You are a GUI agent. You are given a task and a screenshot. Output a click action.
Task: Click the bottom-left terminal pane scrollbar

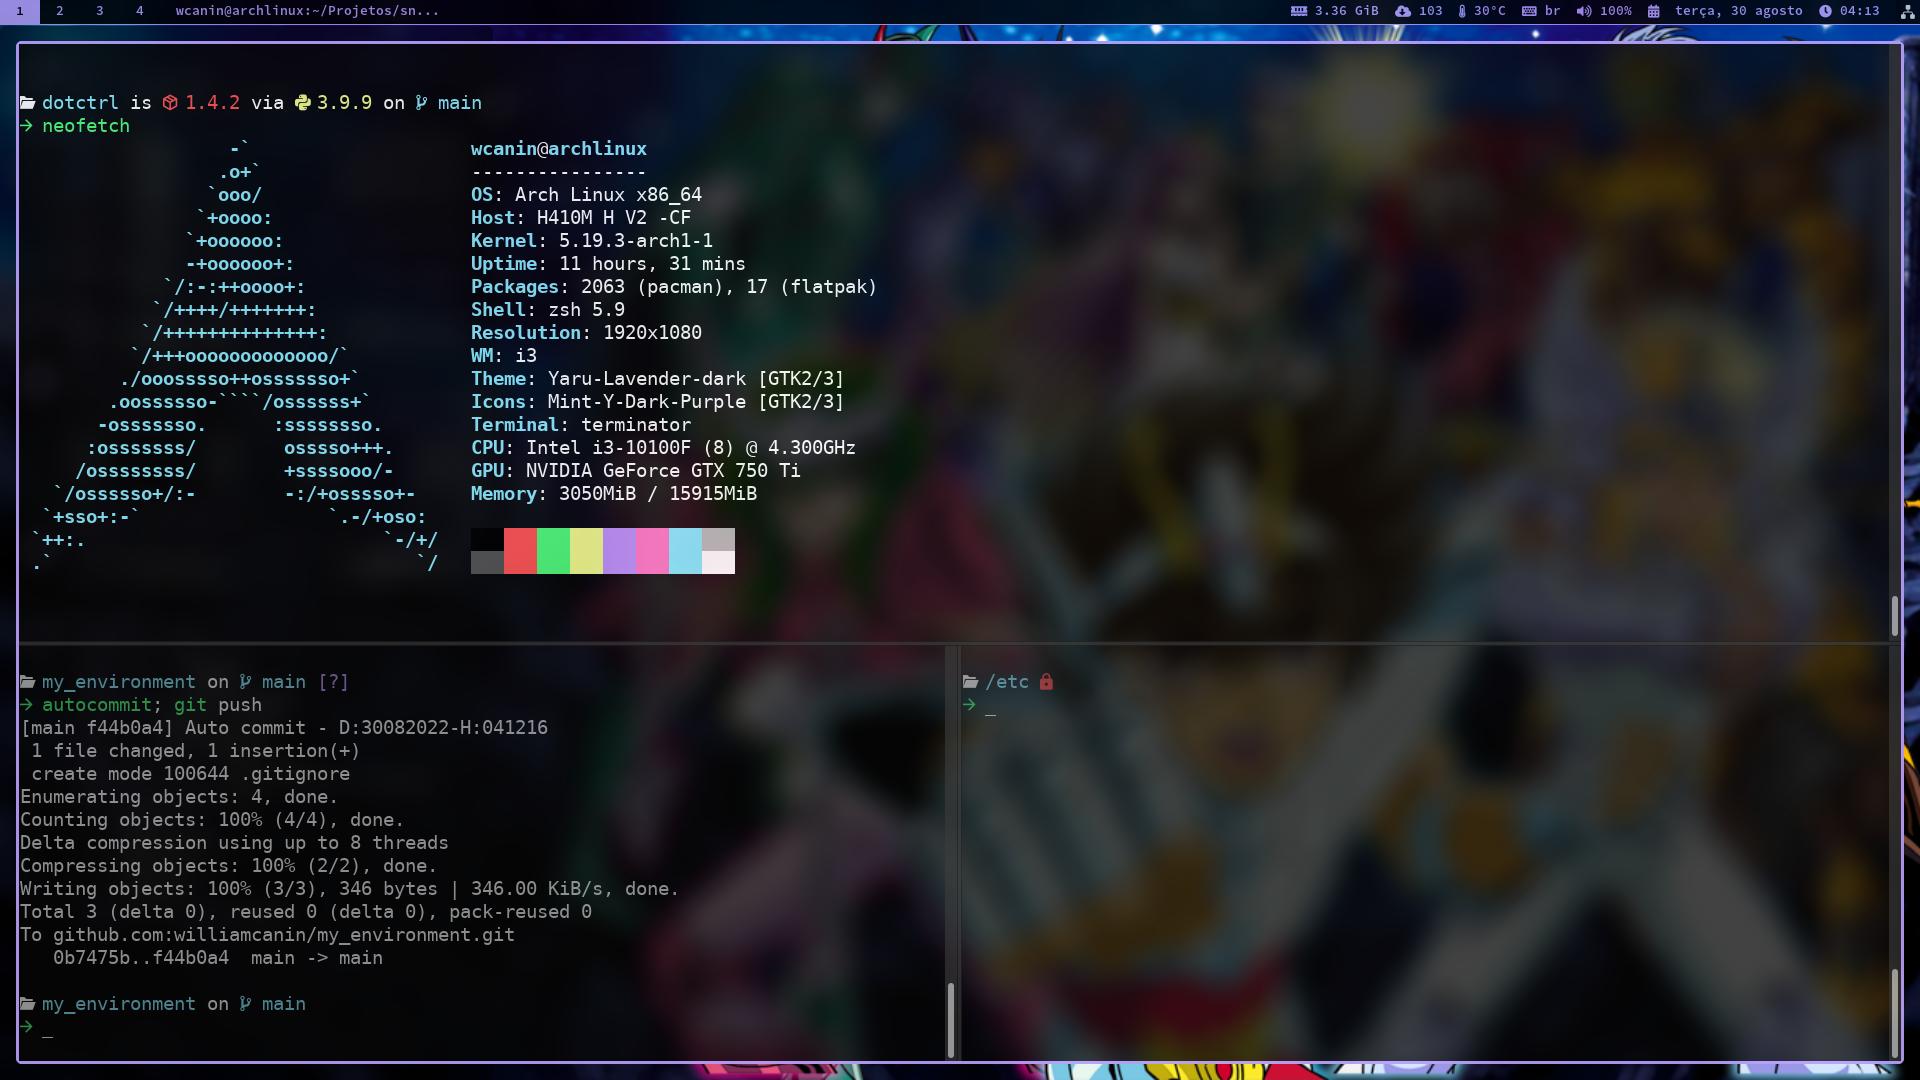[x=950, y=1018]
